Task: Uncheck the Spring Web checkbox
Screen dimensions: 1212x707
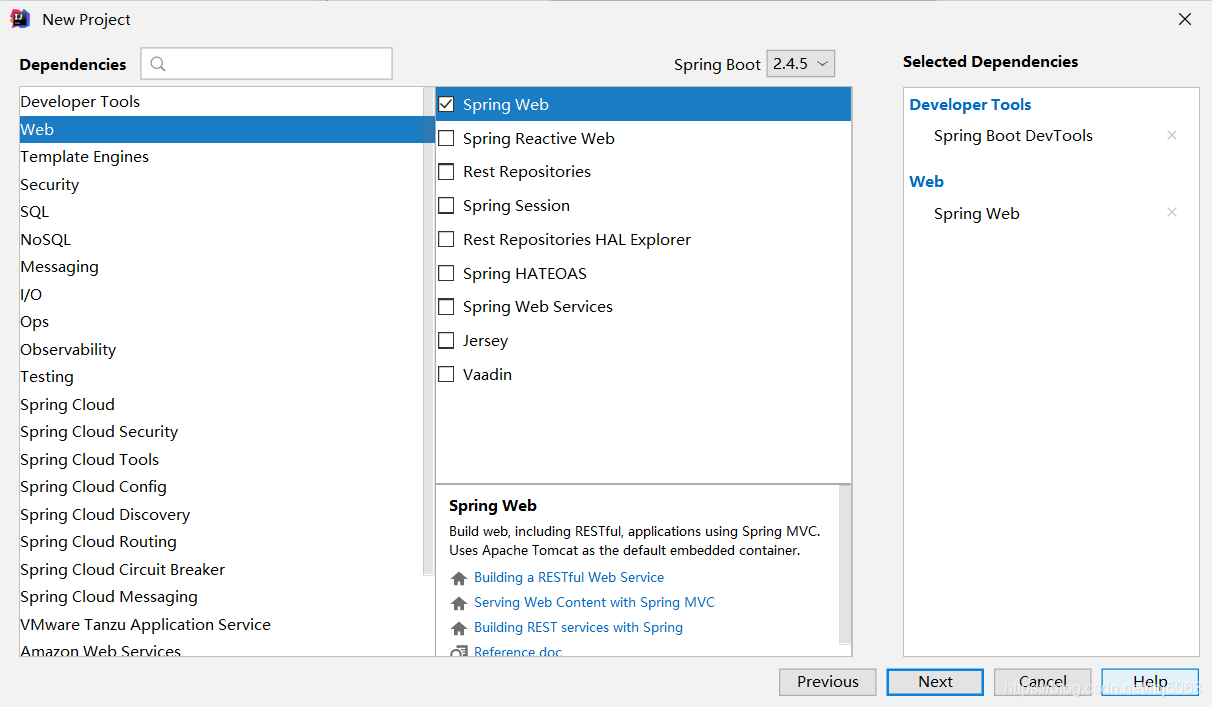Action: click(x=446, y=104)
